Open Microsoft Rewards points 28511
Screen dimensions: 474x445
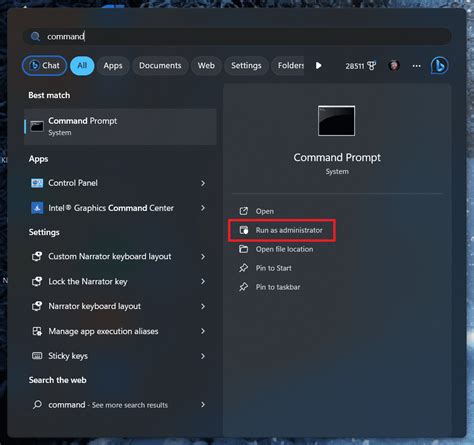[360, 66]
